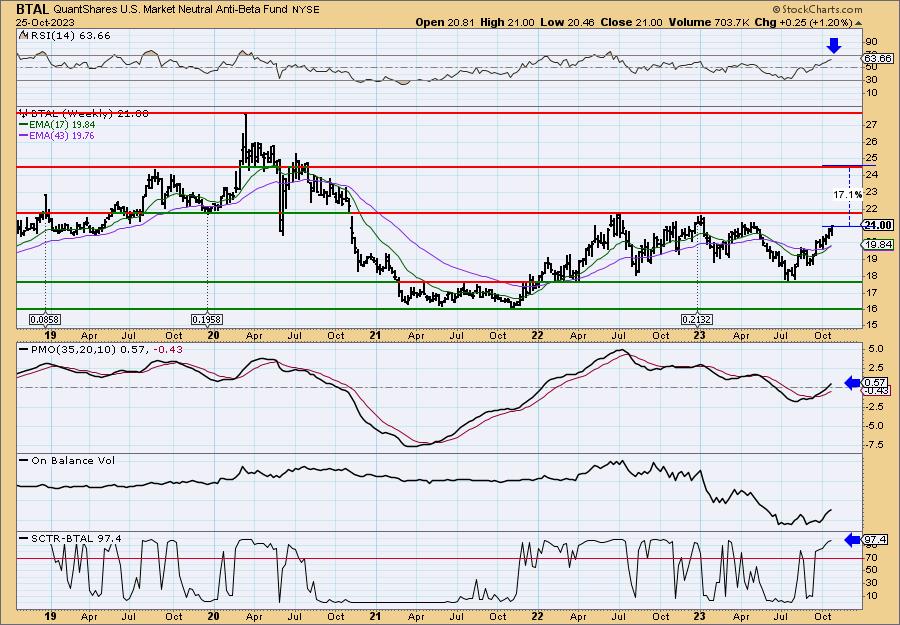Click the 17.1% upside target annotation

848,195
